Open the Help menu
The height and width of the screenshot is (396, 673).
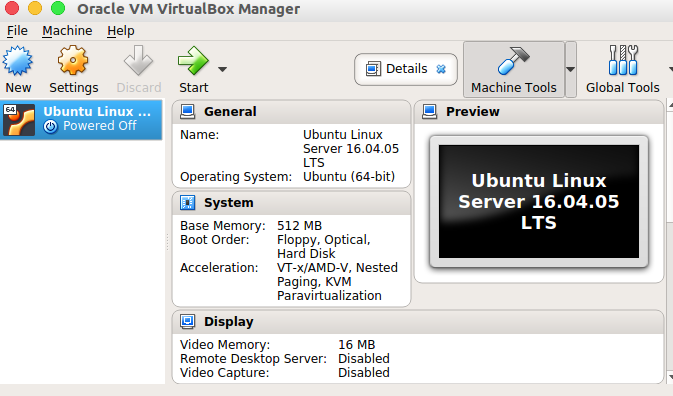pyautogui.click(x=121, y=31)
